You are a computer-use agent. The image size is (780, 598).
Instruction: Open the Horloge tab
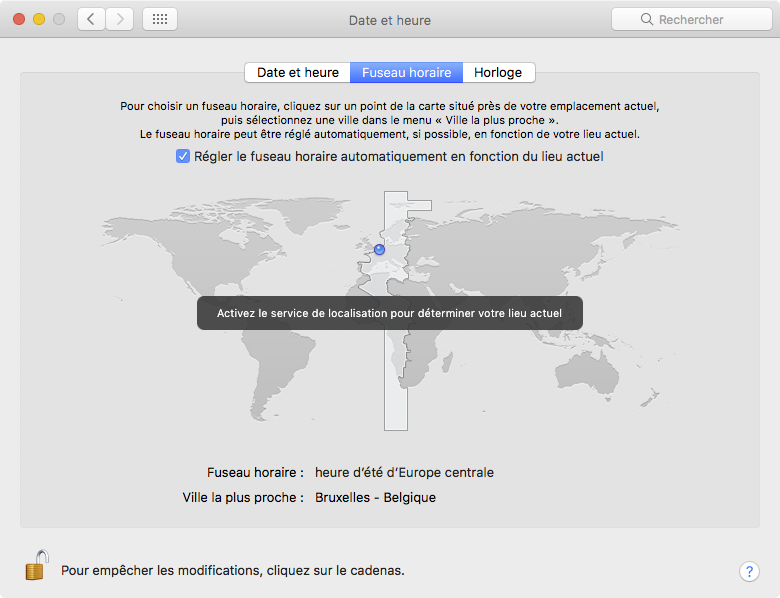498,73
